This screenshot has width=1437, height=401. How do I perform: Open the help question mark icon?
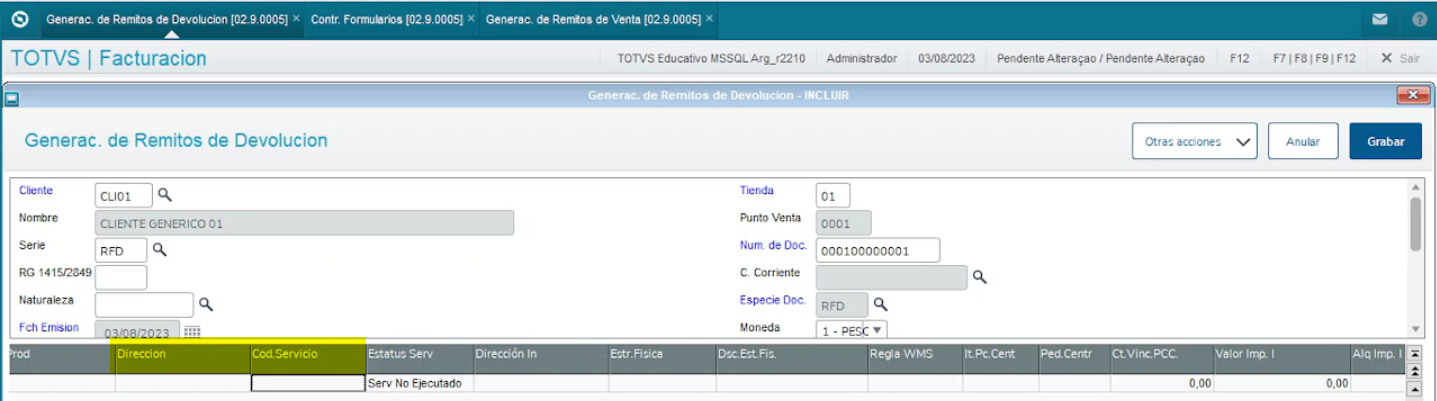point(1420,19)
